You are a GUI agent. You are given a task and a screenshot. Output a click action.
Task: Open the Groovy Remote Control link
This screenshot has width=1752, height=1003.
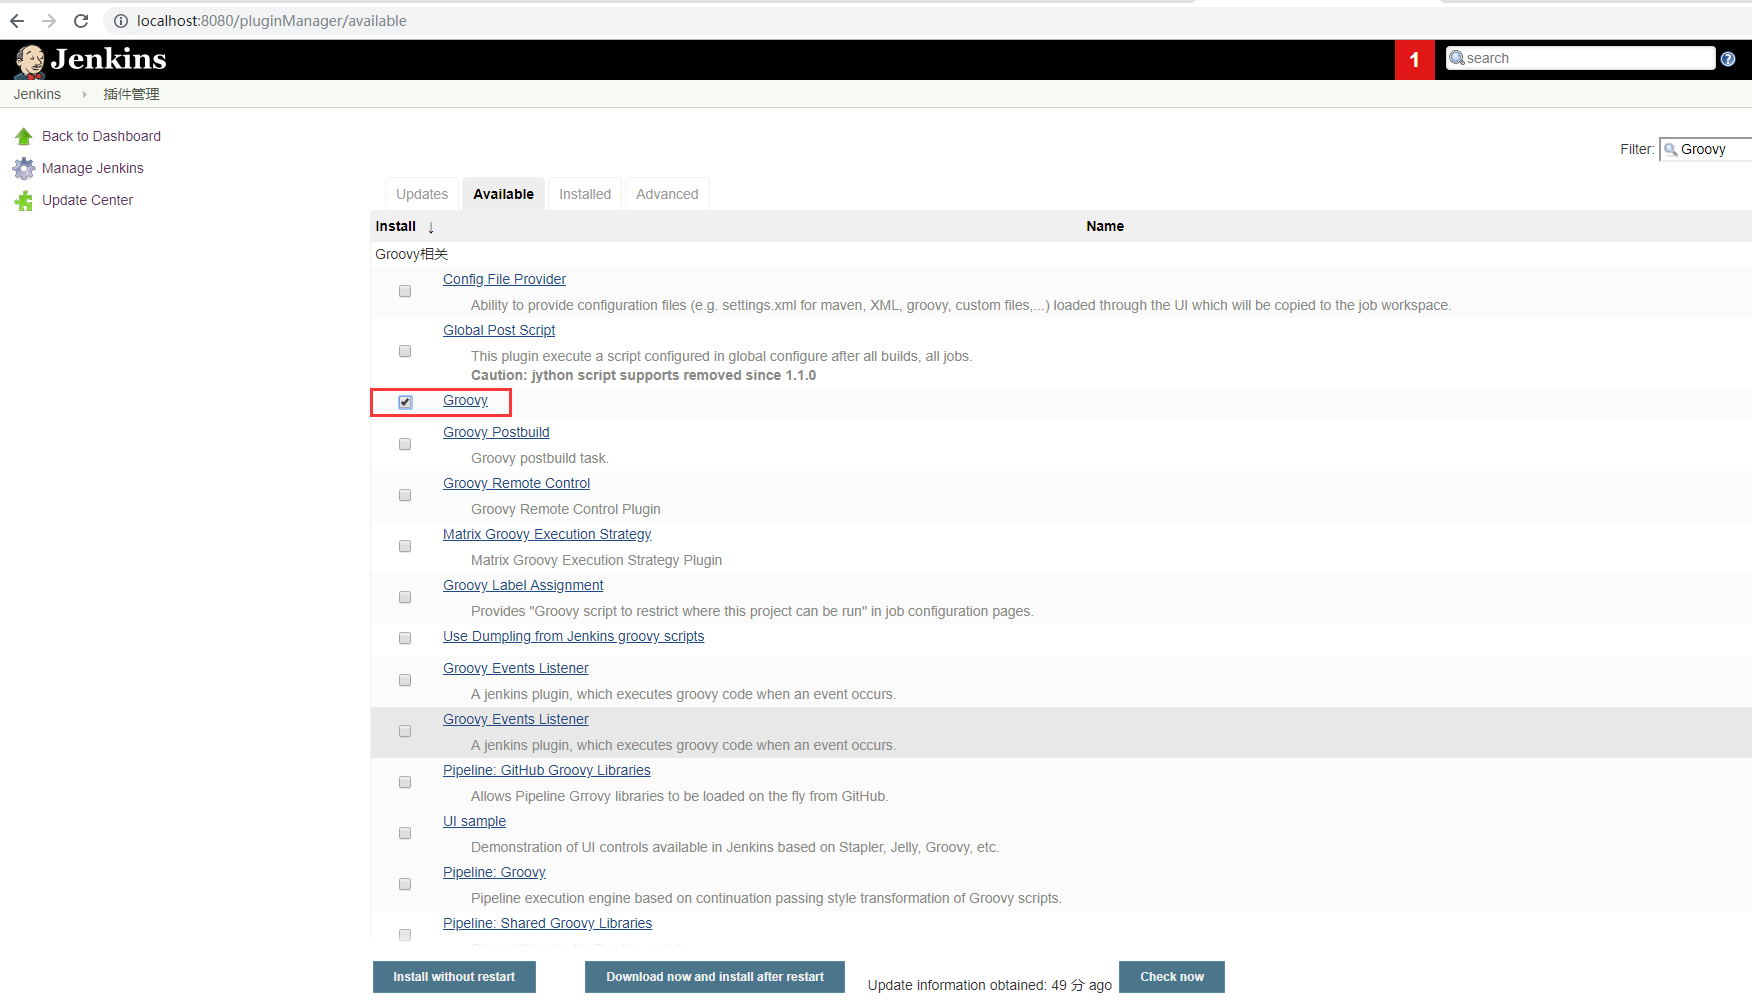pyautogui.click(x=516, y=483)
